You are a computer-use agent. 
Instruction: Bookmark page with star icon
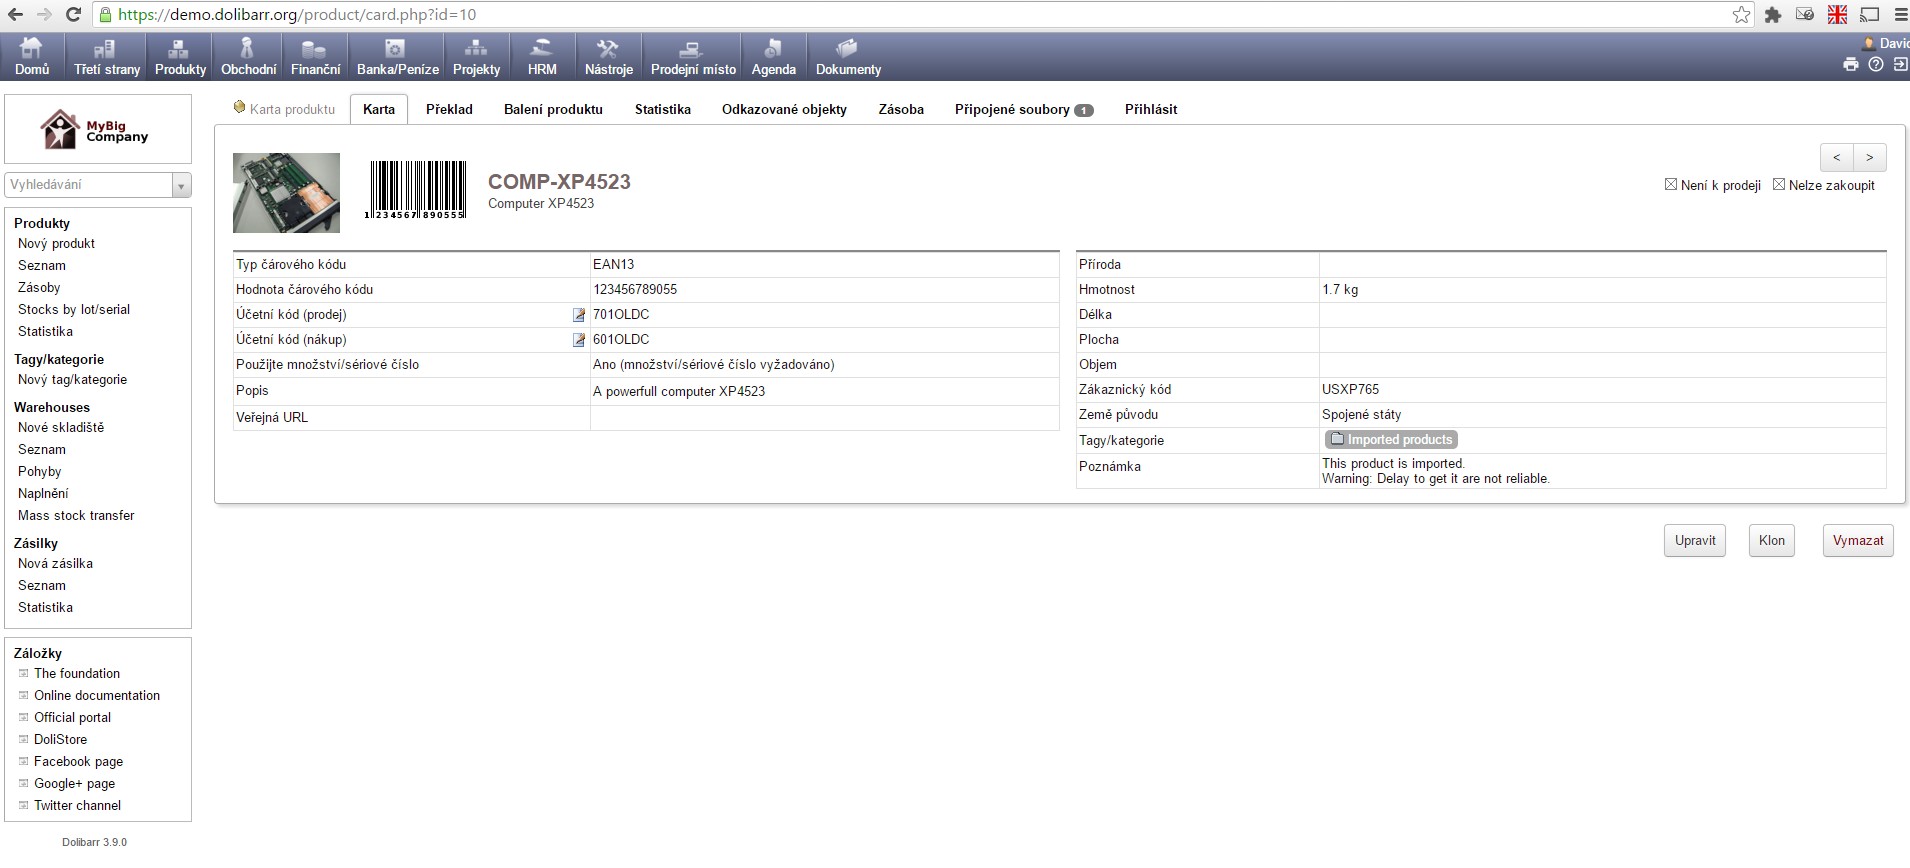(x=1741, y=15)
